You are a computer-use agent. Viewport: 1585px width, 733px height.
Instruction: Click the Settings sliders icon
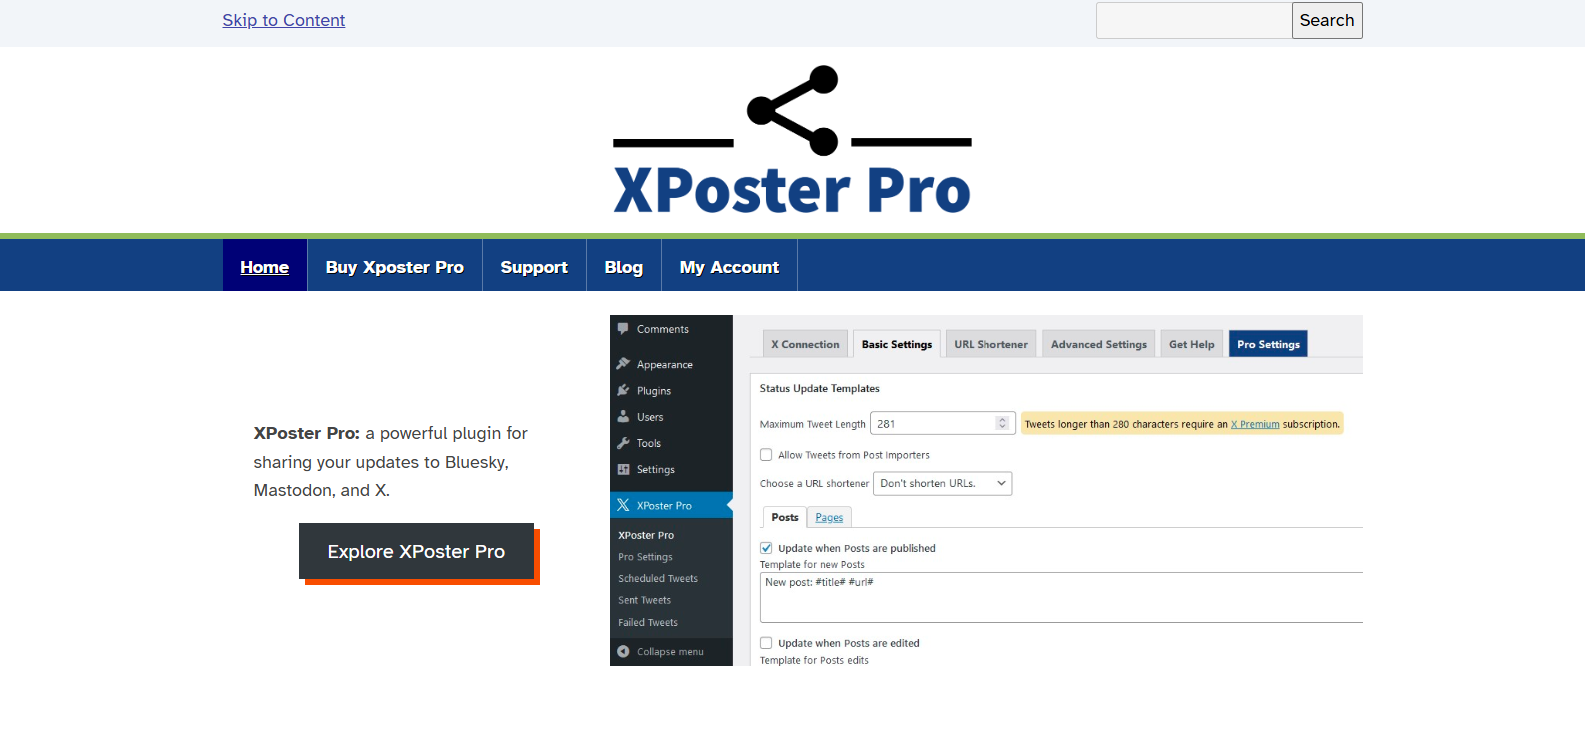click(x=623, y=469)
